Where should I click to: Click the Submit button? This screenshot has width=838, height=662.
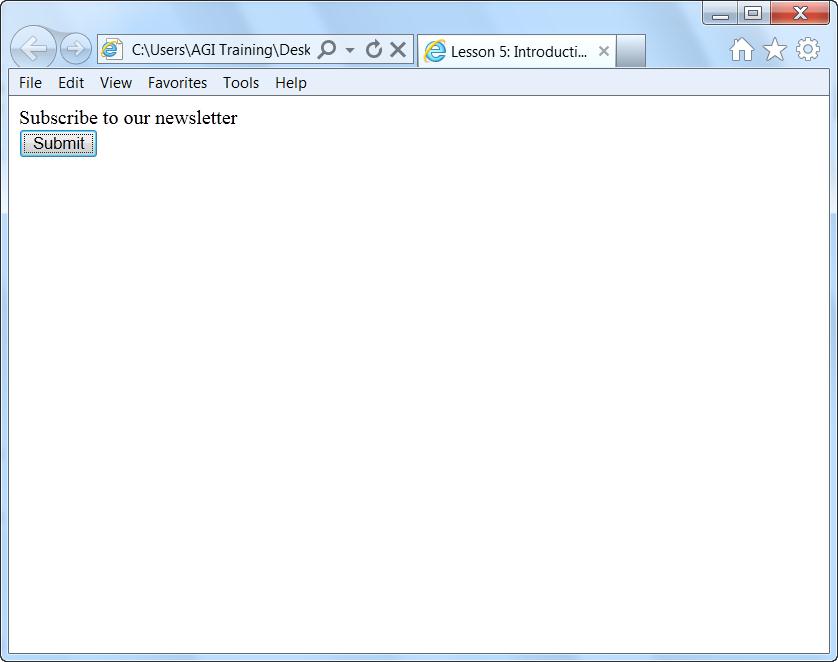pos(58,143)
